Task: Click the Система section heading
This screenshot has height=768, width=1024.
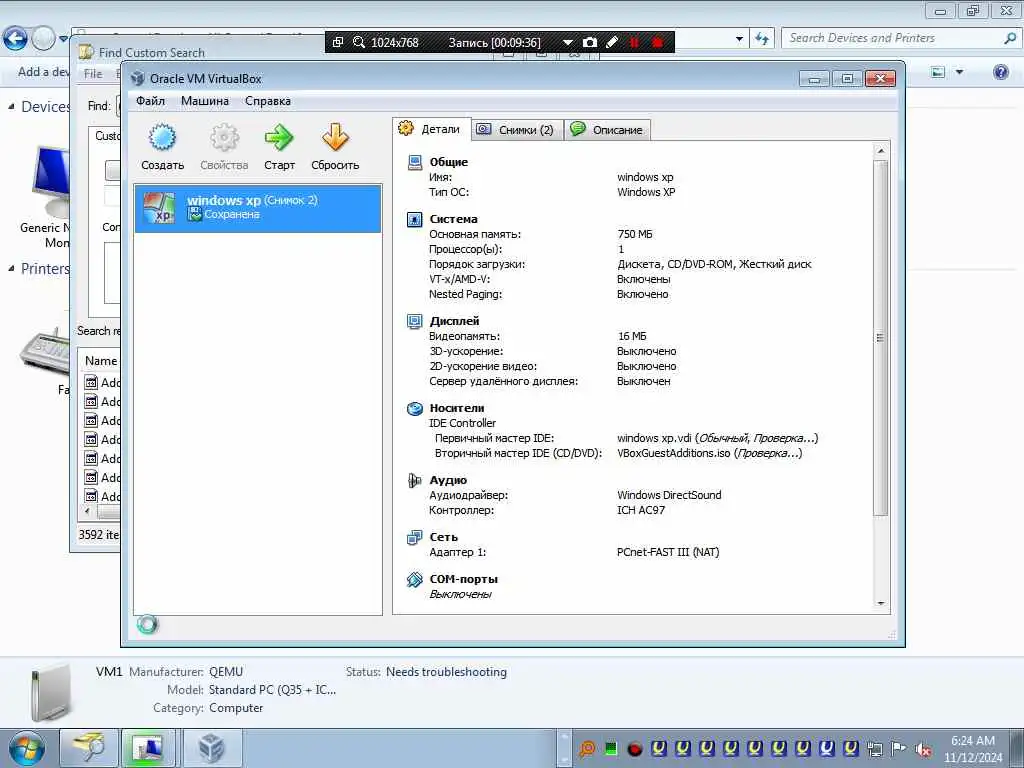Action: click(453, 219)
